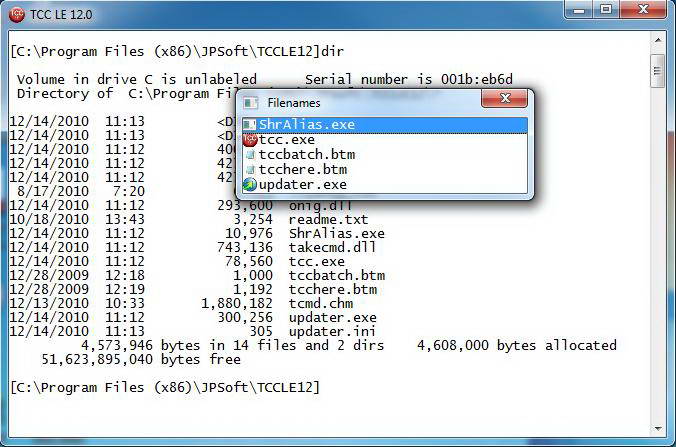Click the ShrAlias.exe file icon in popup
Image resolution: width=676 pixels, height=447 pixels.
[x=249, y=125]
